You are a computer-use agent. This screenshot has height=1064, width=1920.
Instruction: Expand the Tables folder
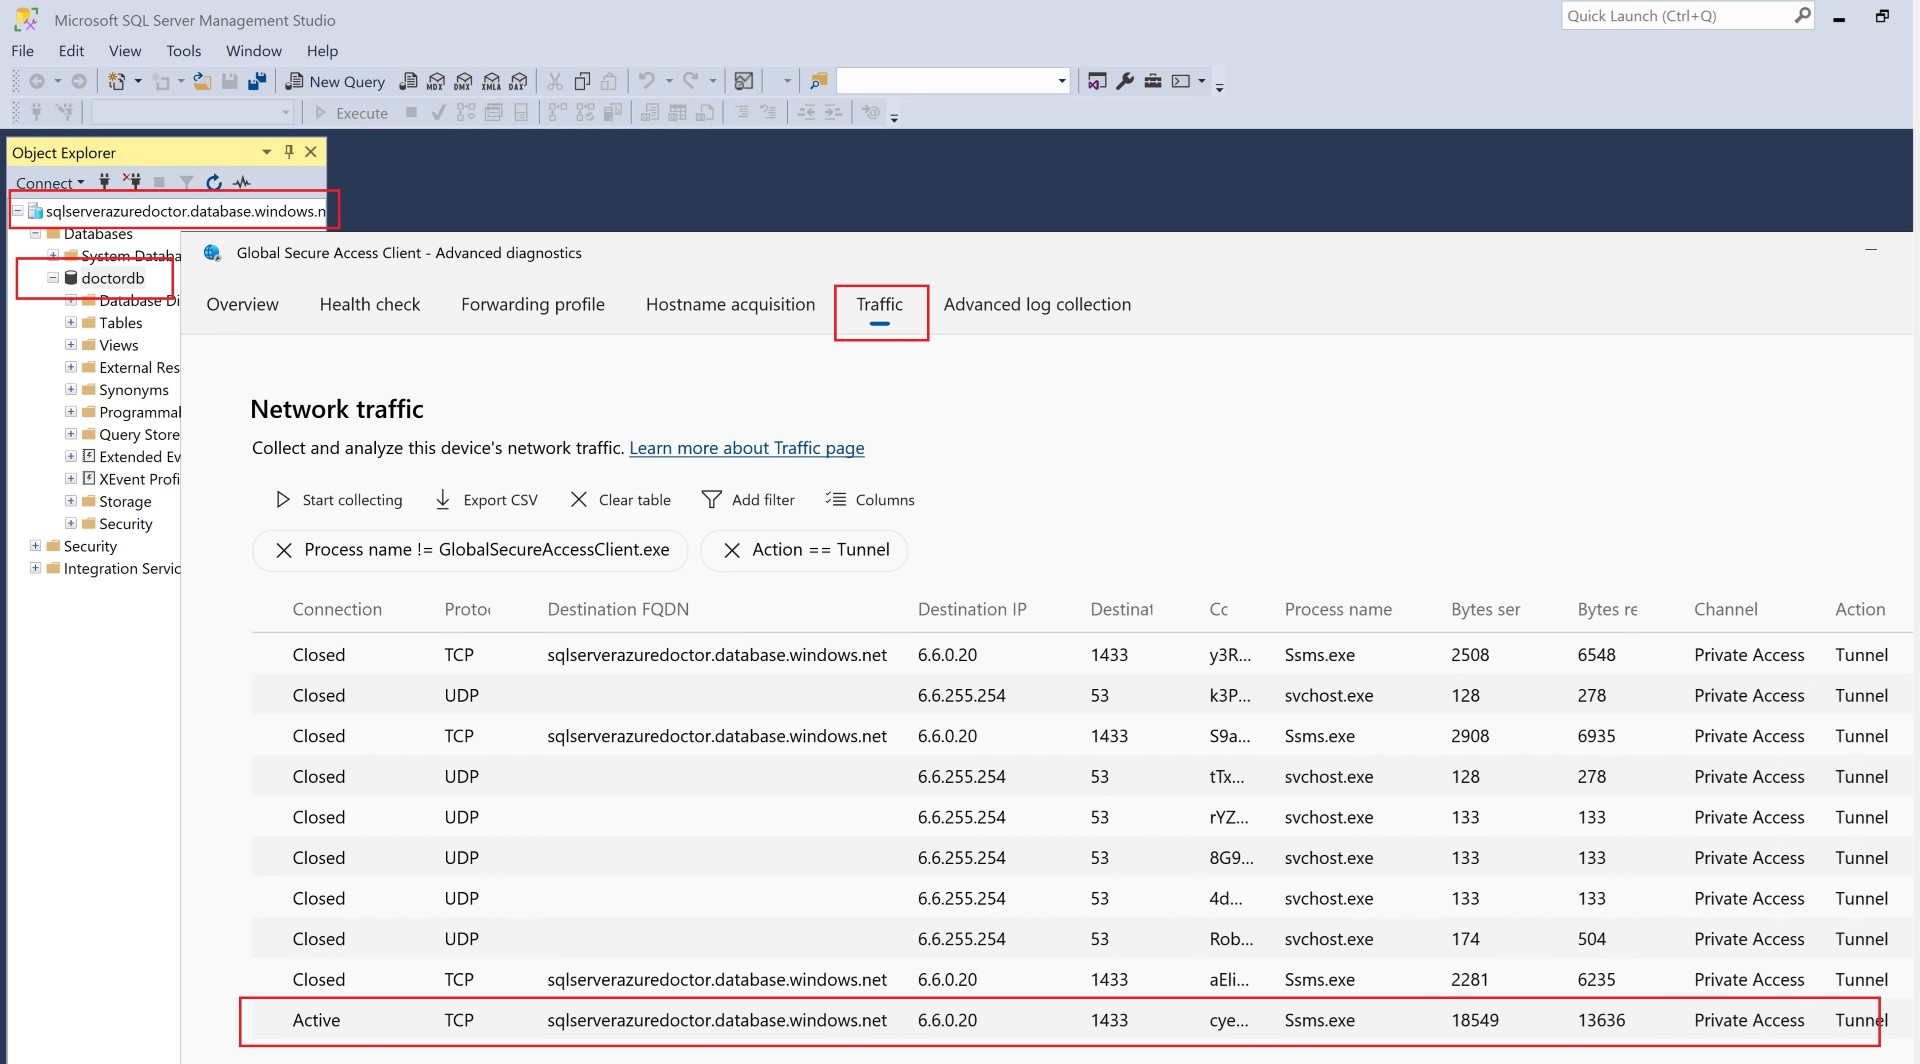point(71,322)
